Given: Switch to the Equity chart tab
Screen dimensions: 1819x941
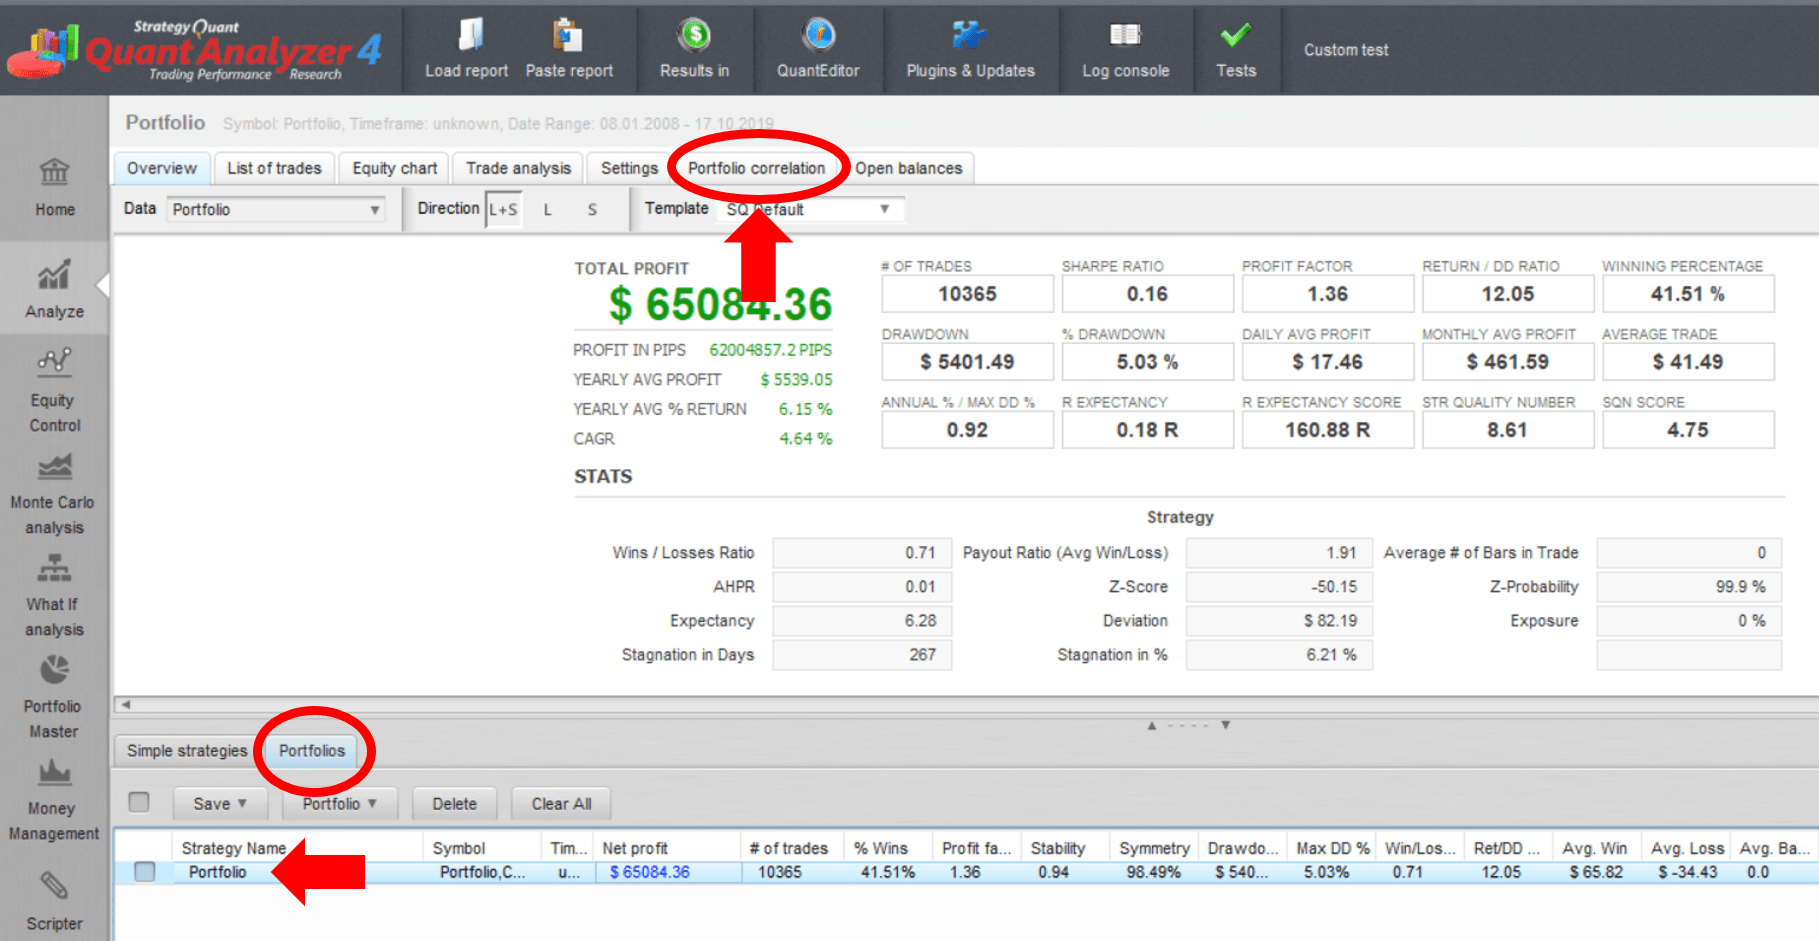Looking at the screenshot, I should click(x=394, y=168).
